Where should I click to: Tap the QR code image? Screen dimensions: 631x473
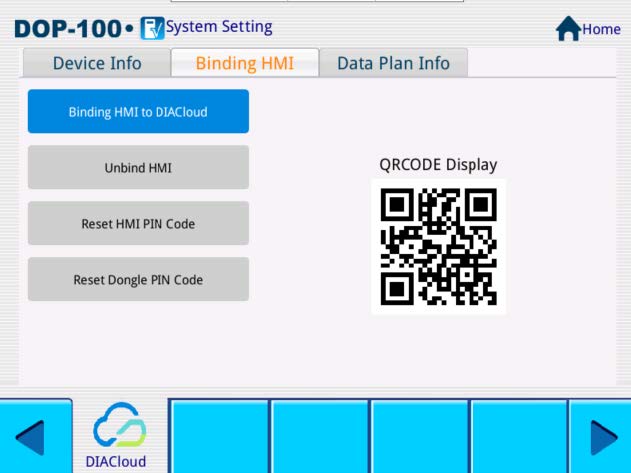click(439, 246)
